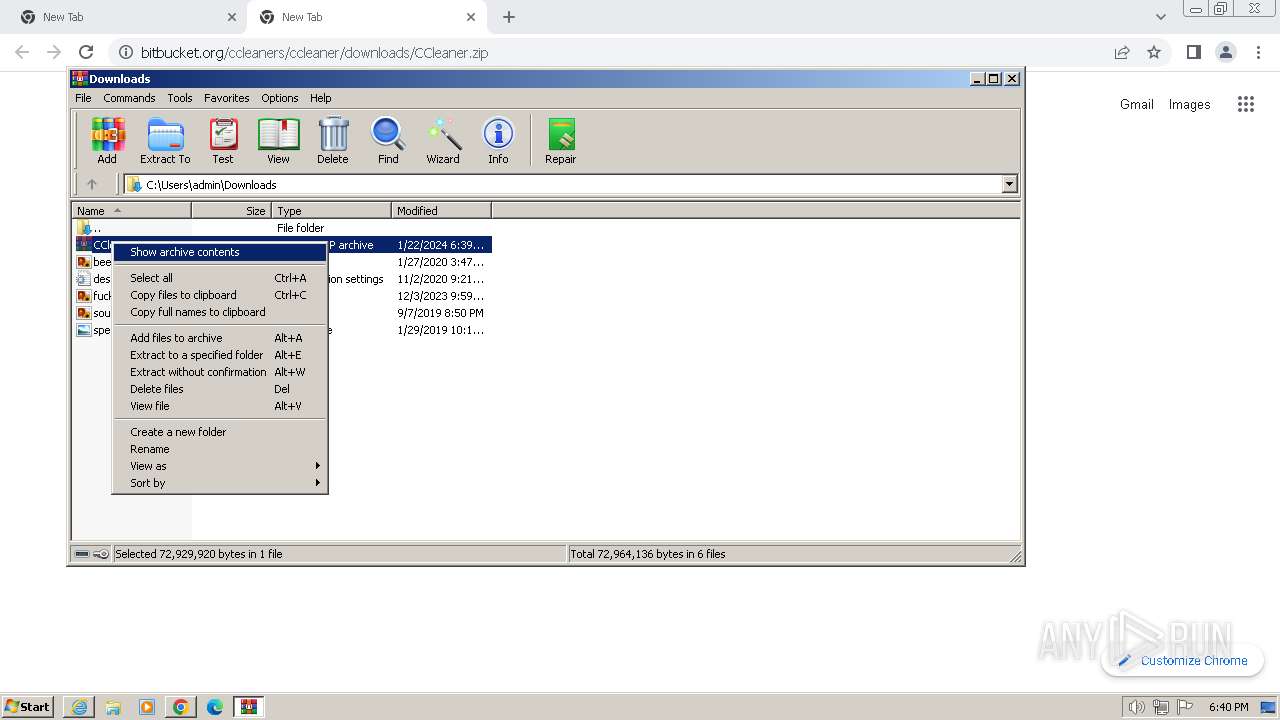This screenshot has width=1280, height=720.
Task: Open the Gmail link
Action: pos(1137,104)
